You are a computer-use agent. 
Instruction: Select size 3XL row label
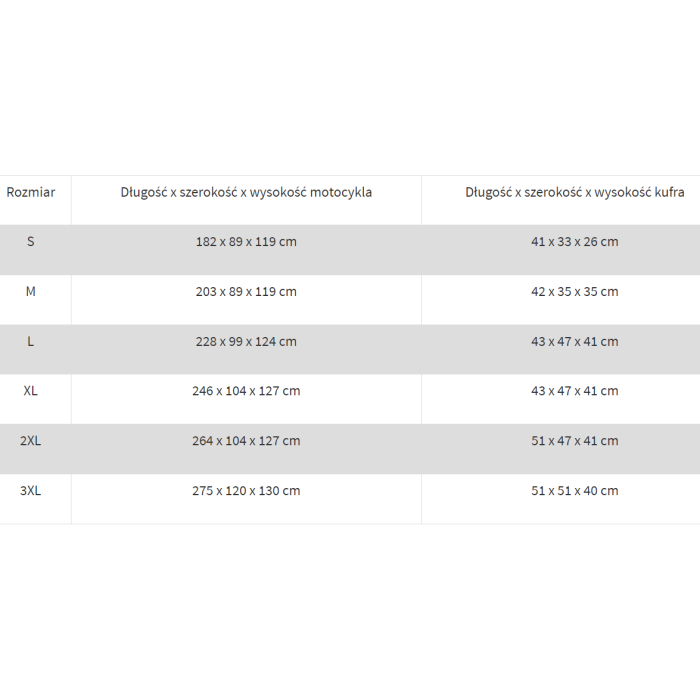(30, 491)
